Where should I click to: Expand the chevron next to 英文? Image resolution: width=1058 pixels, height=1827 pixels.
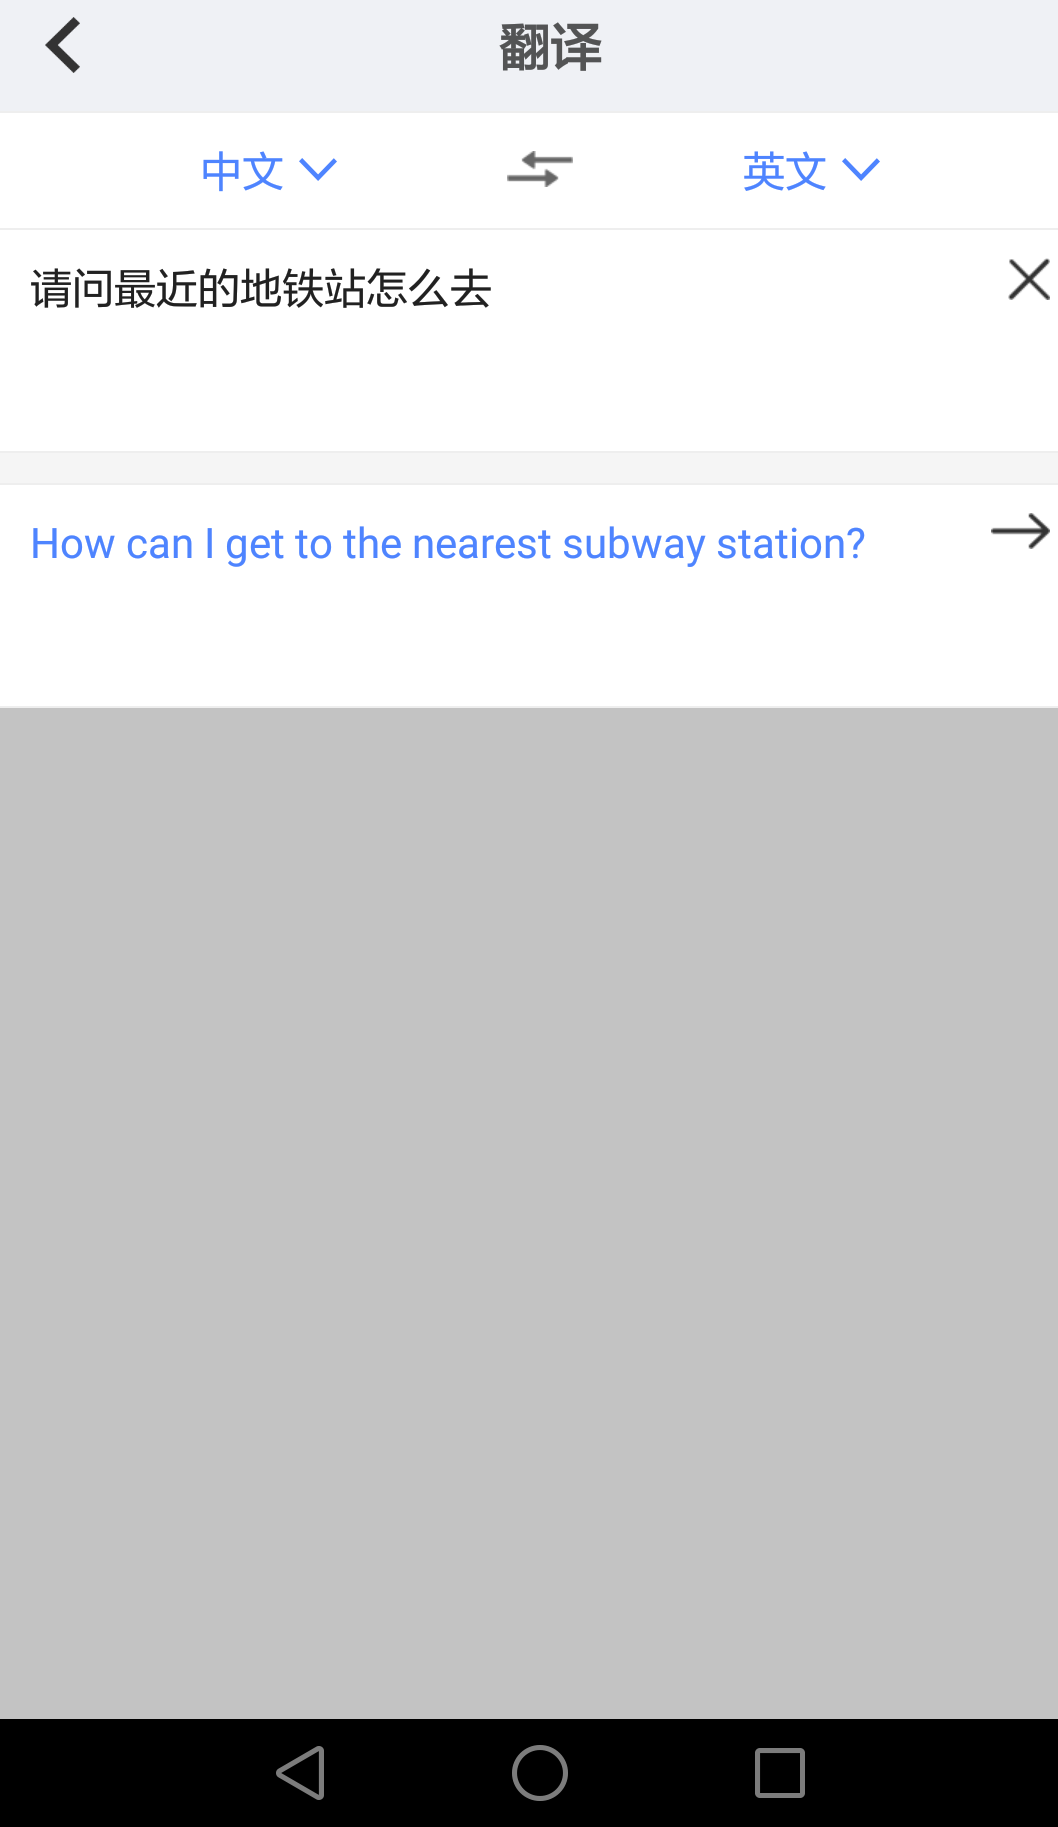(x=861, y=170)
